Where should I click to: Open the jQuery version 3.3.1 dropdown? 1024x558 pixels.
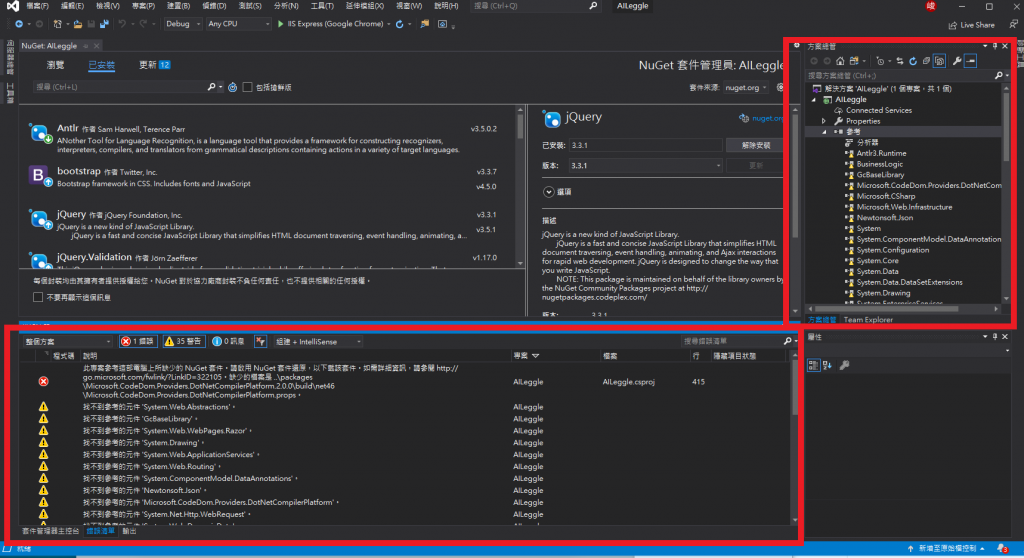point(645,166)
